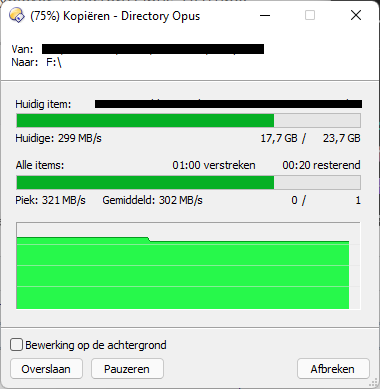Enable the Bewerking op de achtergrond checkbox

[16, 345]
